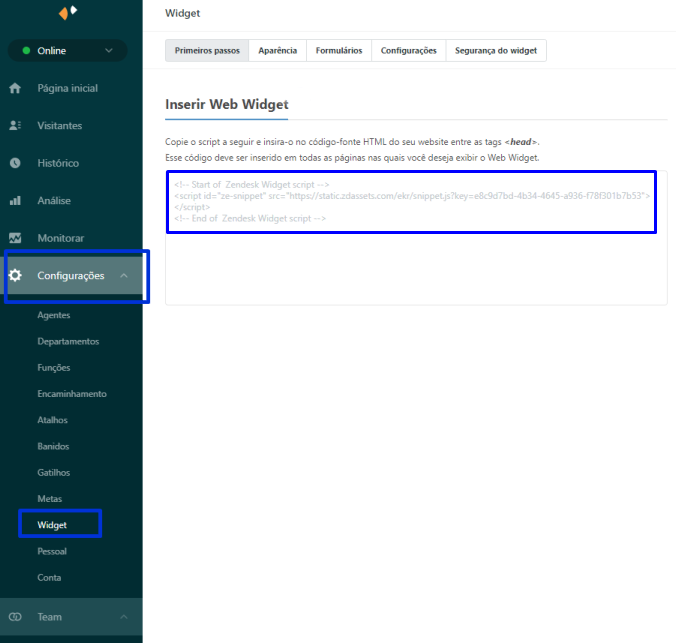Viewport: 676px width, 643px height.
Task: Switch to the Primeiros passos tab
Action: [x=207, y=50]
